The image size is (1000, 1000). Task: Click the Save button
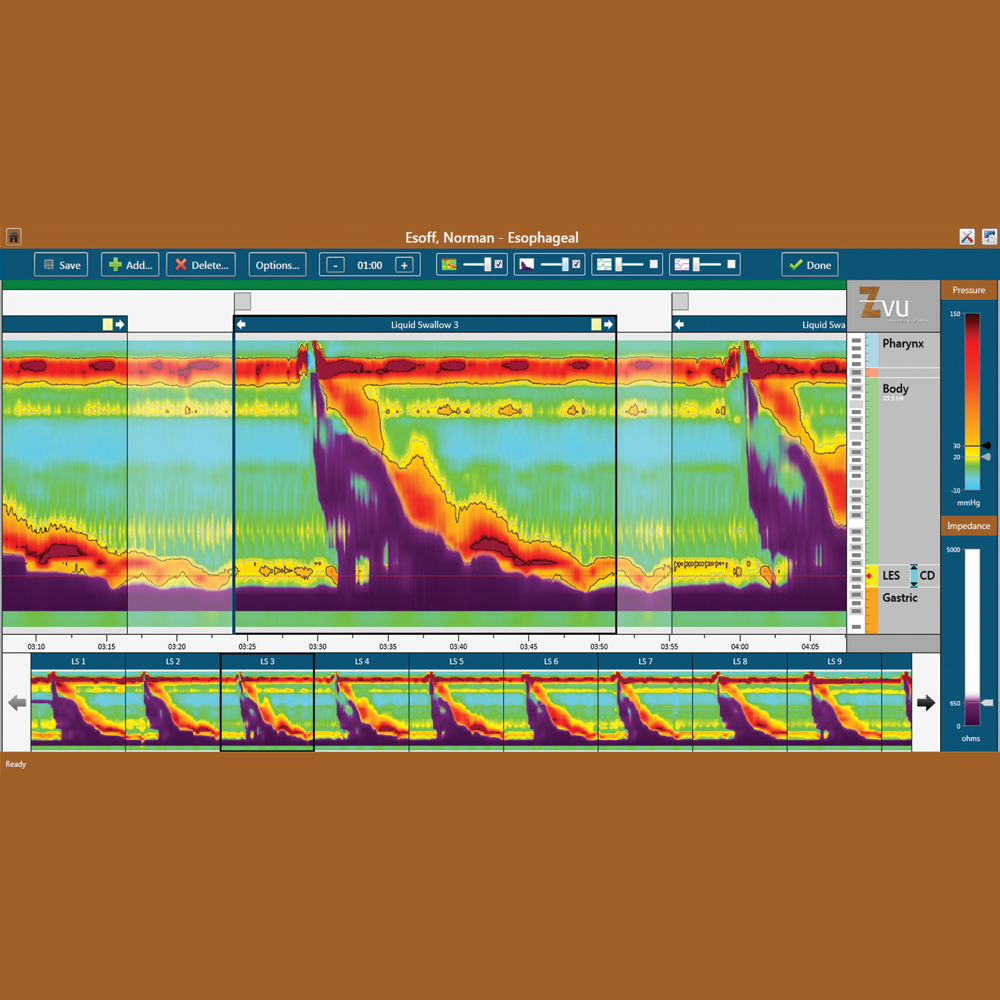(x=60, y=264)
